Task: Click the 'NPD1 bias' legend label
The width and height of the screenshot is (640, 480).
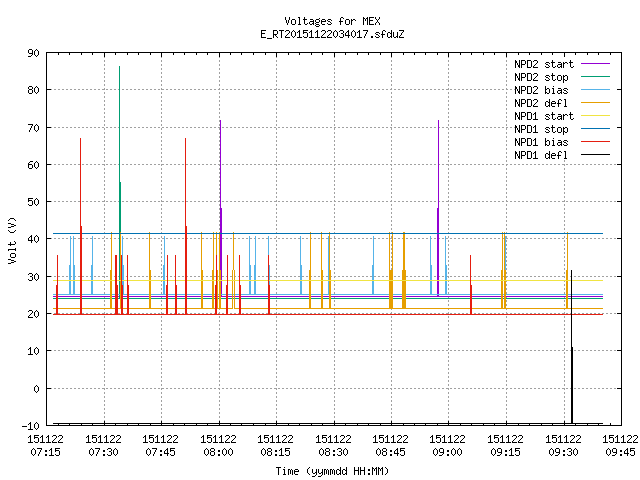Action: 541,142
